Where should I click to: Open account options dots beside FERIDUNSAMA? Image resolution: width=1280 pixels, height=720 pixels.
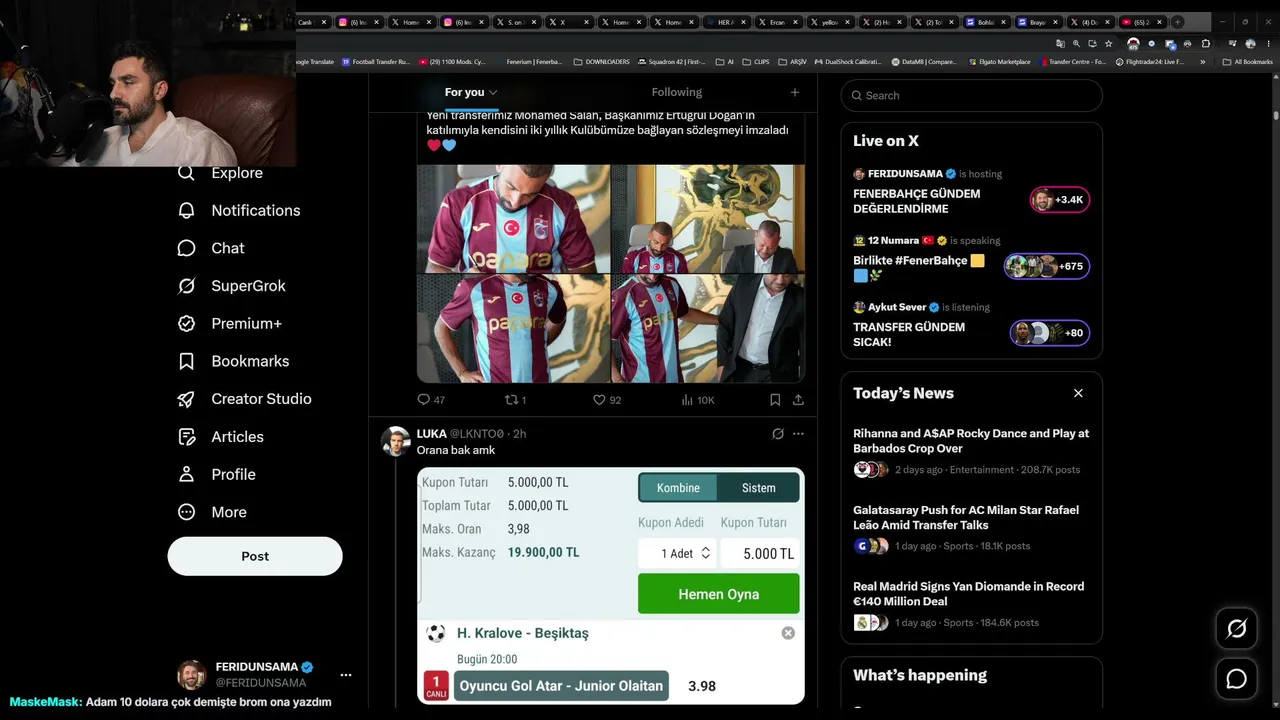pos(346,675)
